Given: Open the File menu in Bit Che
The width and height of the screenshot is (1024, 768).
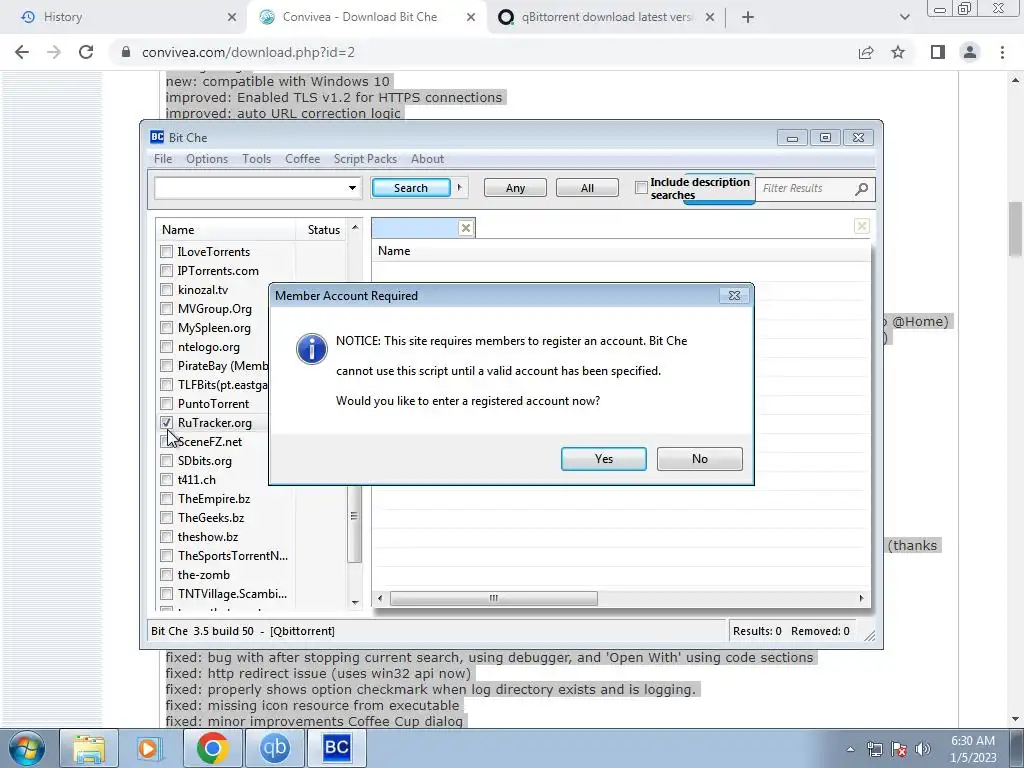Looking at the screenshot, I should tap(163, 159).
